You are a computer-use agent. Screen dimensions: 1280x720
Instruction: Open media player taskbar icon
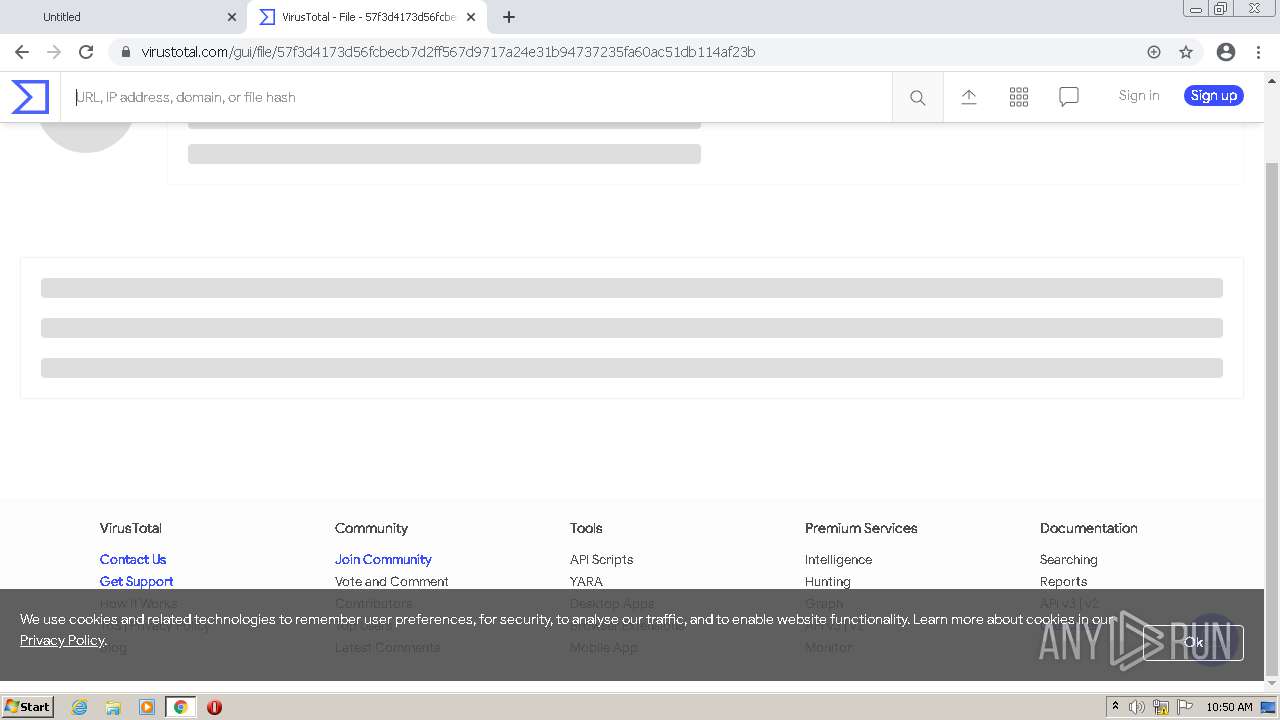[x=147, y=707]
